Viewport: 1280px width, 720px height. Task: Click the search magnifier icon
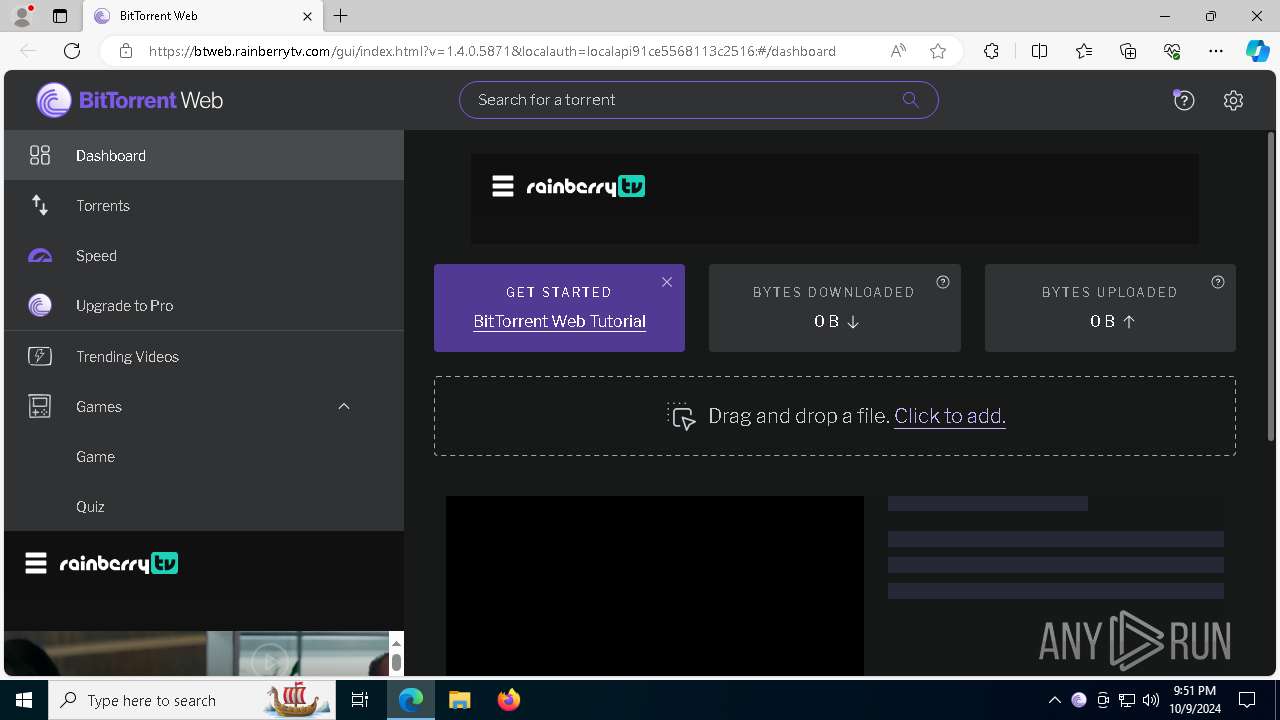point(910,100)
